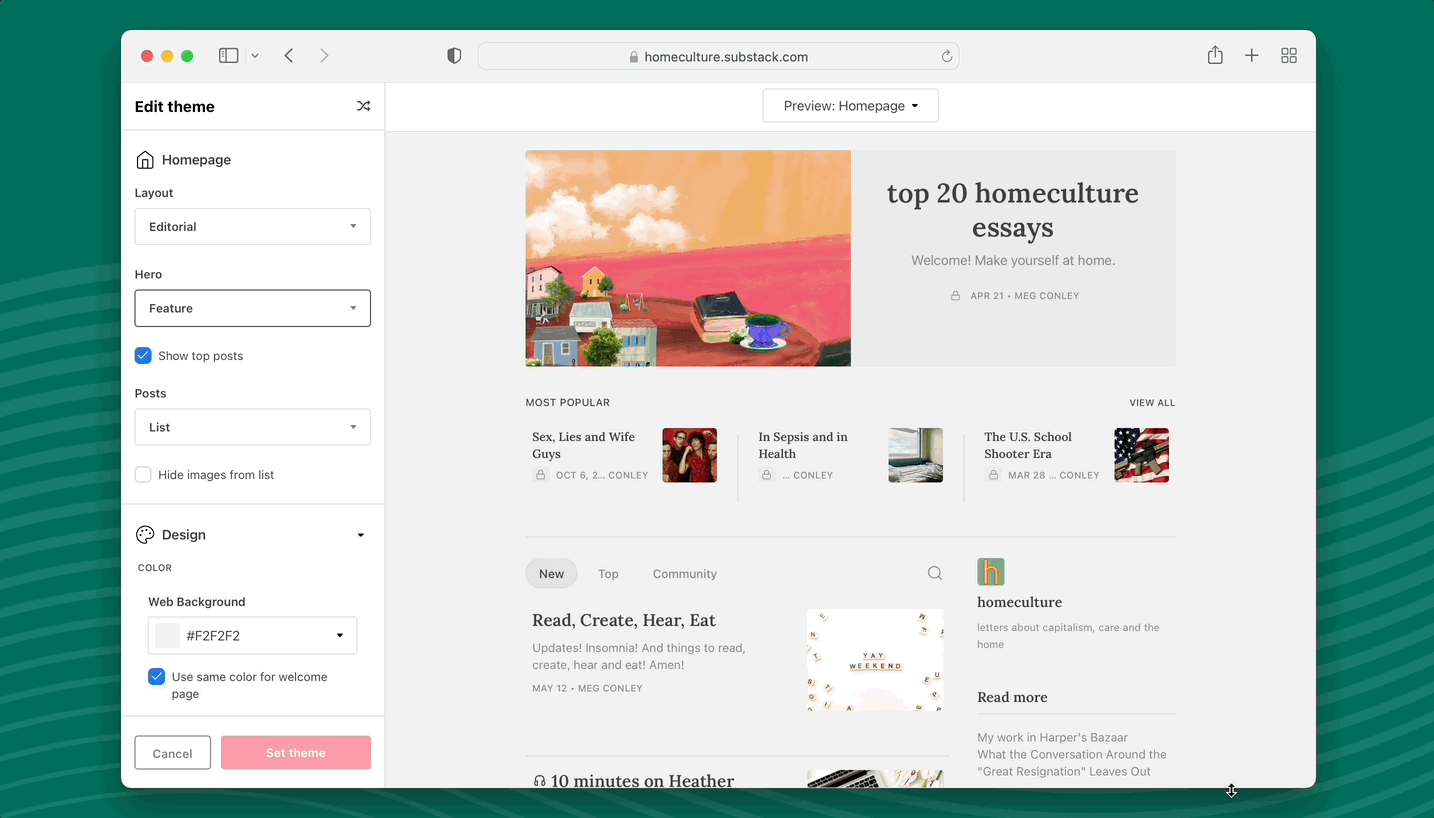Collapse the Design section chevron

[360, 534]
